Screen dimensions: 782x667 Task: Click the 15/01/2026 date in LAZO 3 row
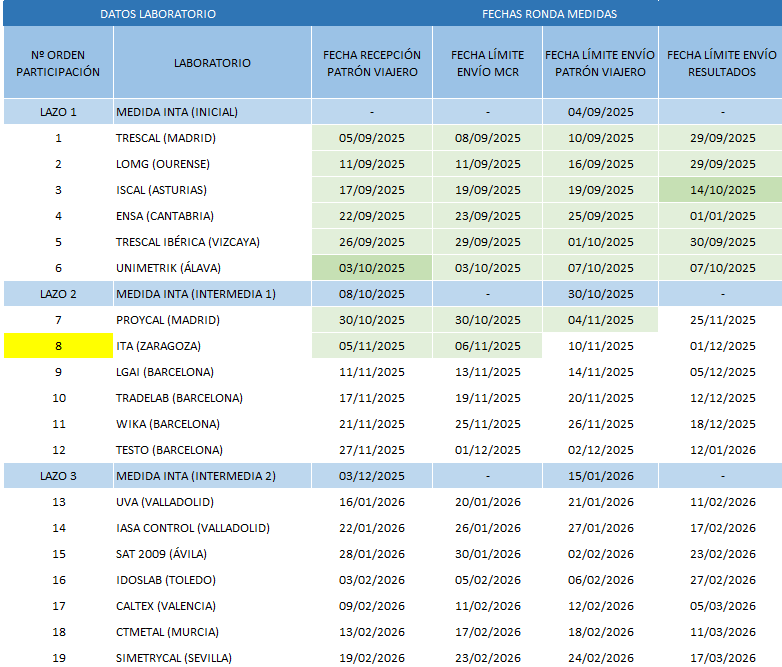[x=600, y=476]
